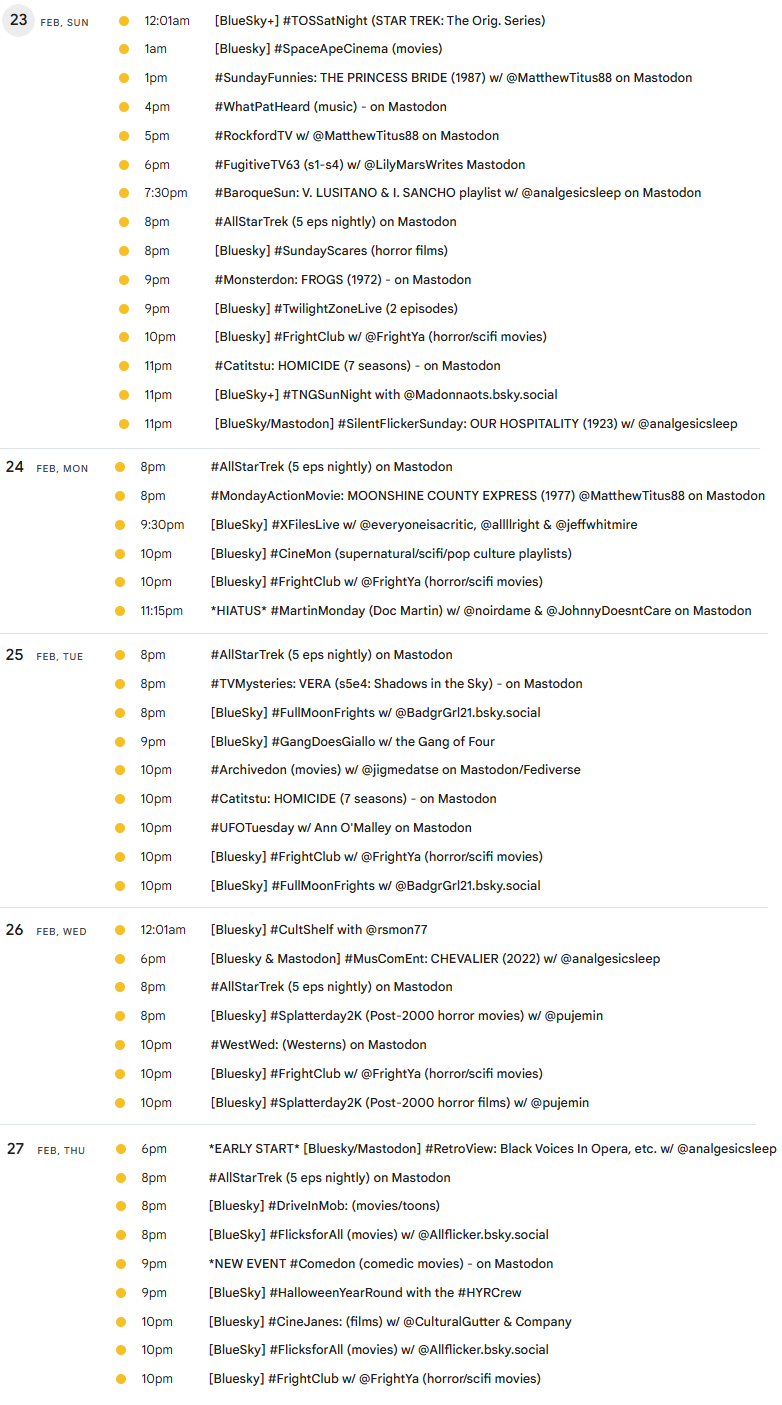
Task: Click yellow dot beside #TVMysteries: VERA event
Action: coord(119,684)
